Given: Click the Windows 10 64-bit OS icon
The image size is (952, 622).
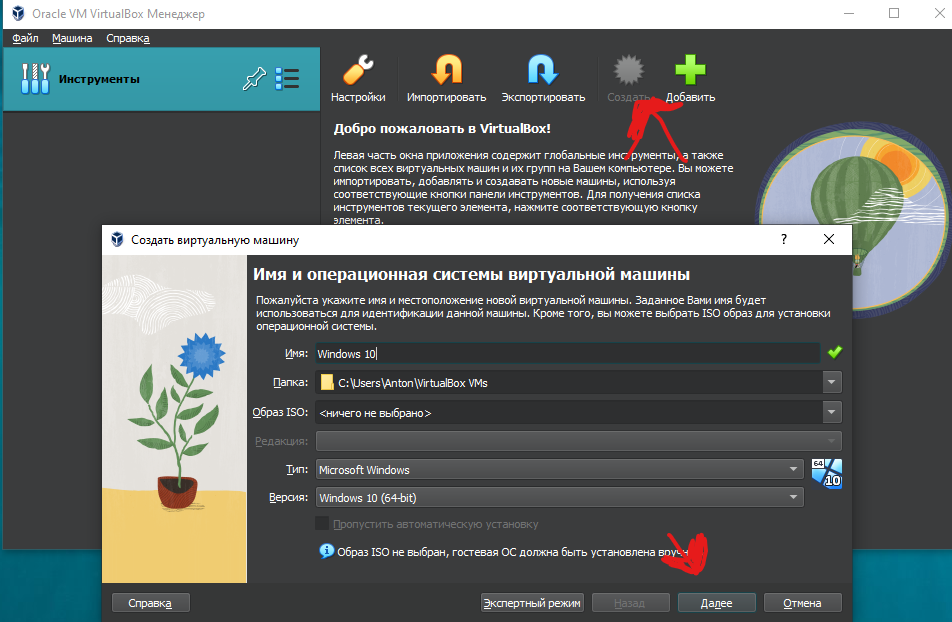Looking at the screenshot, I should pos(826,473).
